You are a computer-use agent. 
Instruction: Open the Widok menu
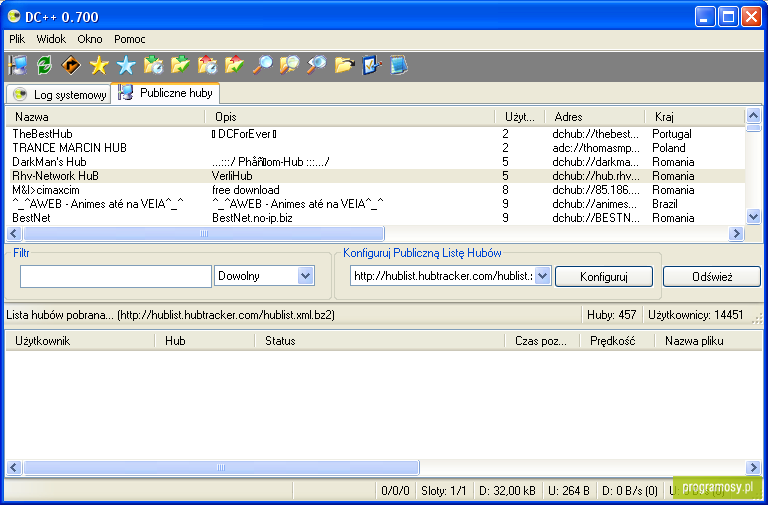(x=51, y=39)
